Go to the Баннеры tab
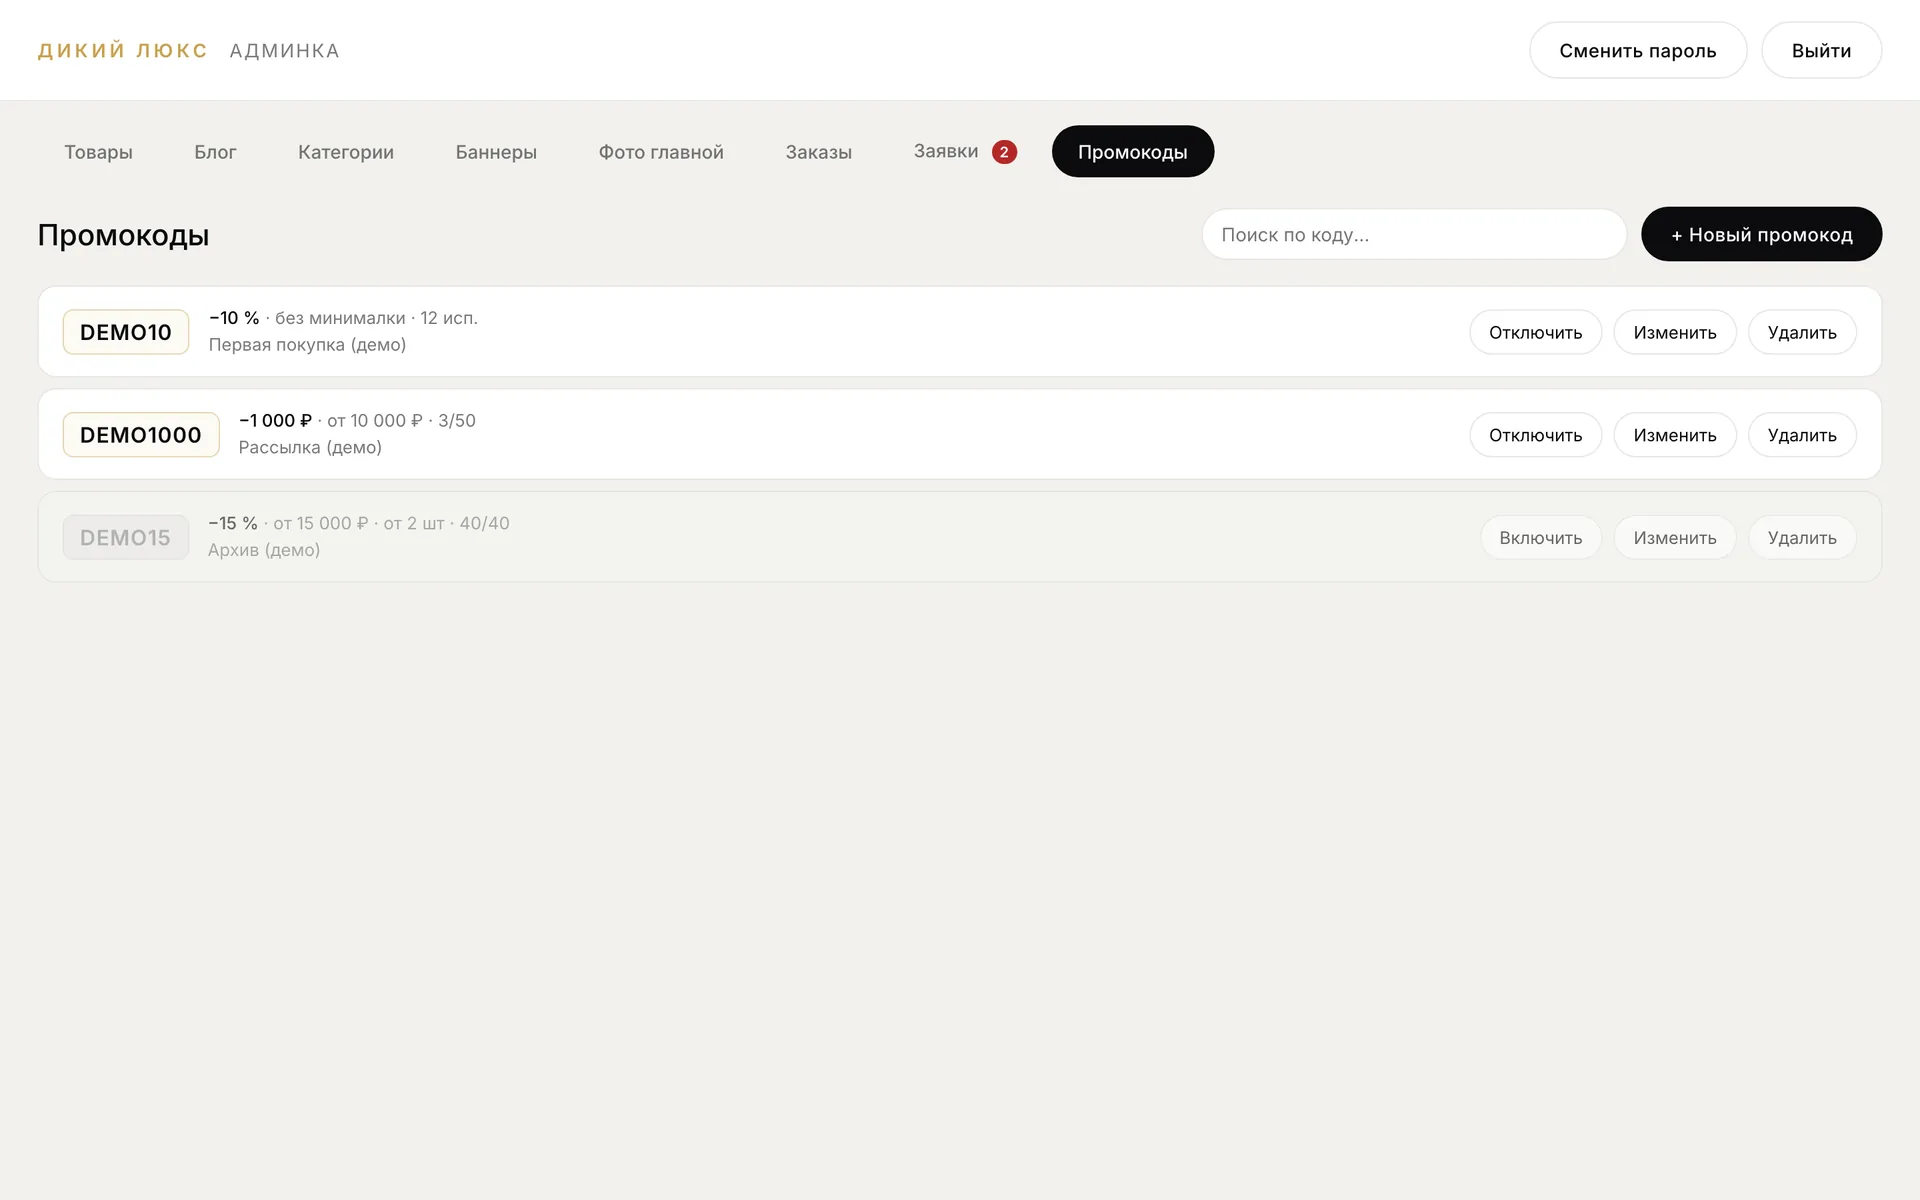Viewport: 1920px width, 1200px height. point(496,152)
